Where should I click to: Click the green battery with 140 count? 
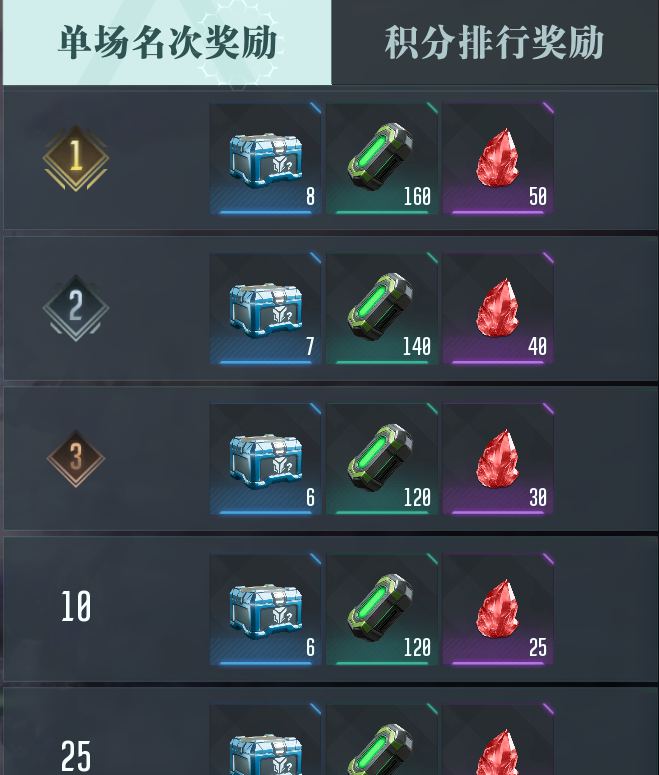[382, 308]
